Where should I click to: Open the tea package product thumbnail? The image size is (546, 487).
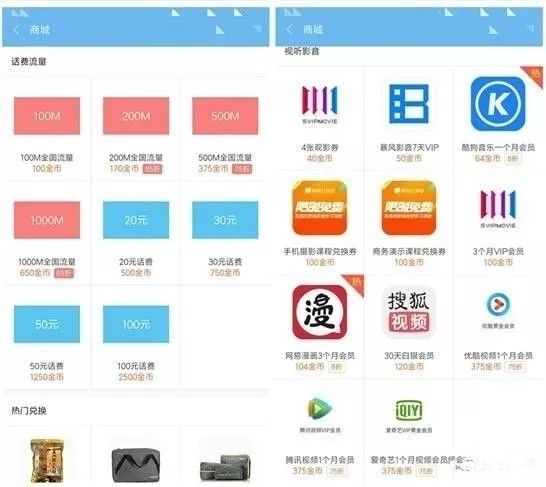pos(47,461)
